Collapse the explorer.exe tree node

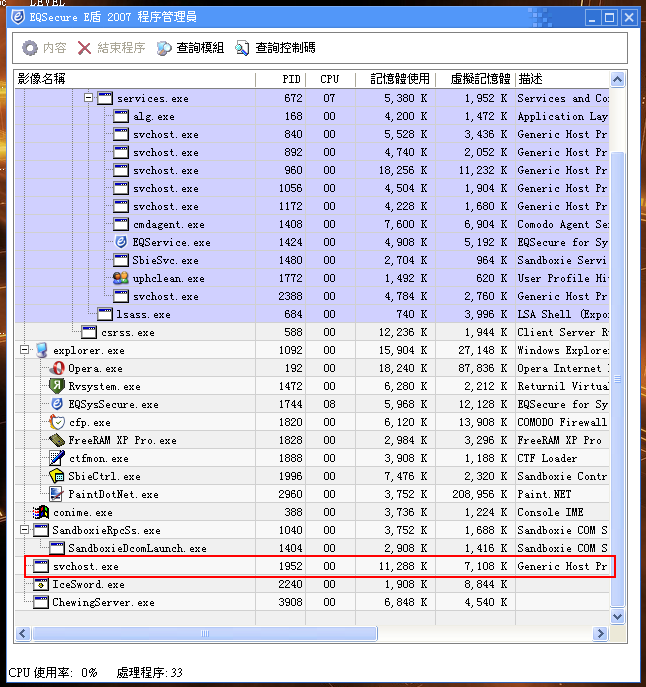point(25,350)
